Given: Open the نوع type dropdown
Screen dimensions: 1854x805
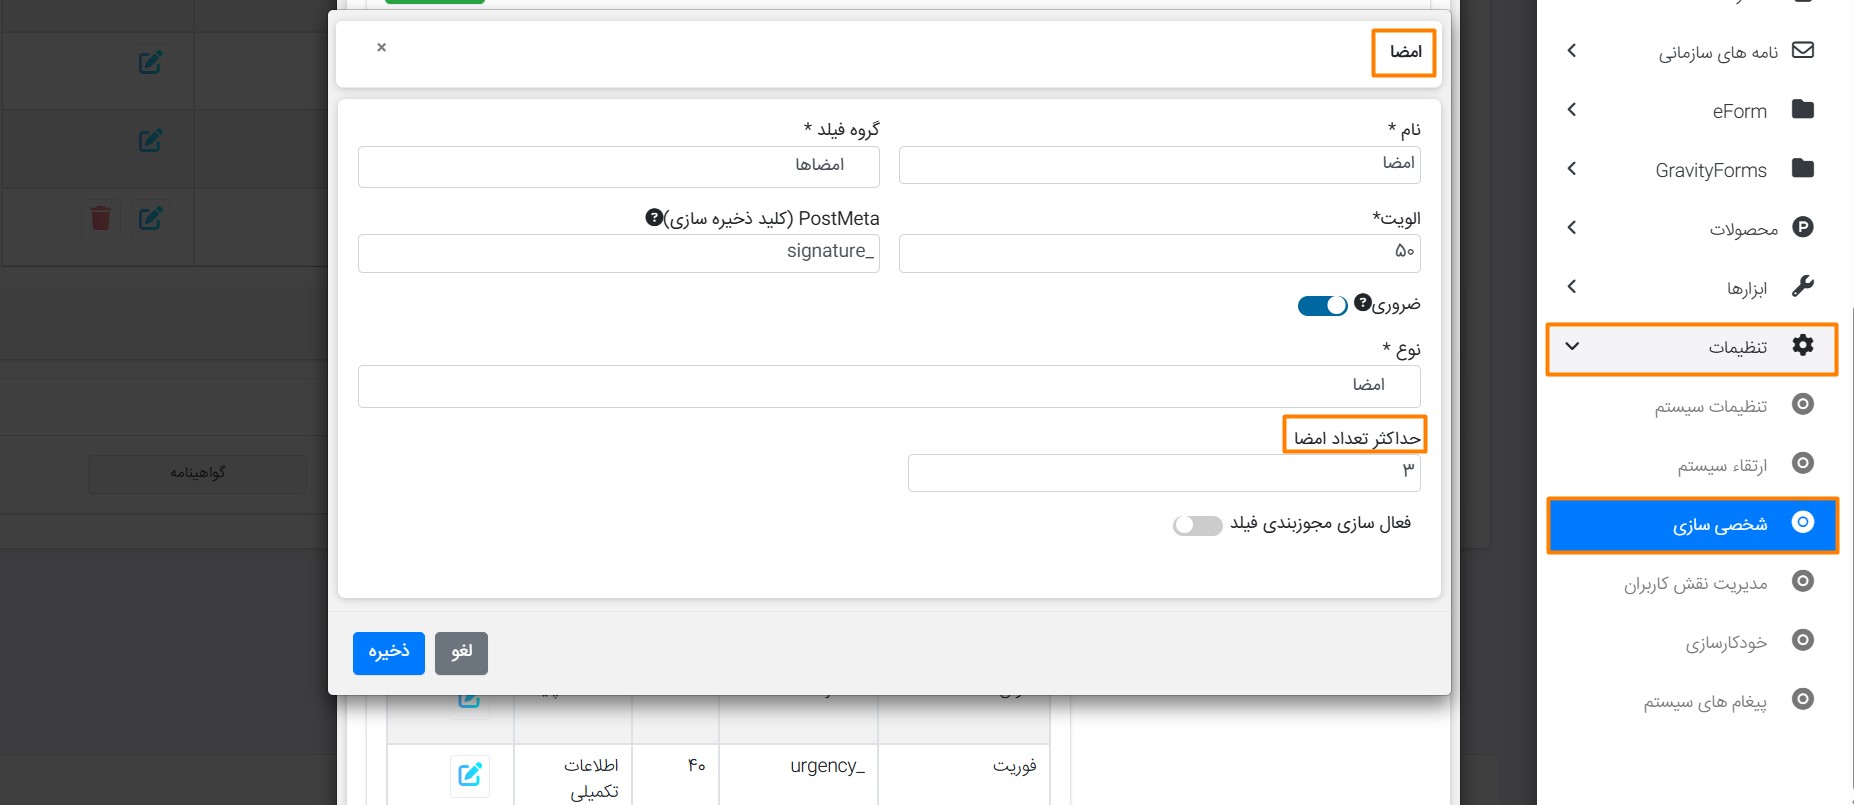Looking at the screenshot, I should coord(889,386).
